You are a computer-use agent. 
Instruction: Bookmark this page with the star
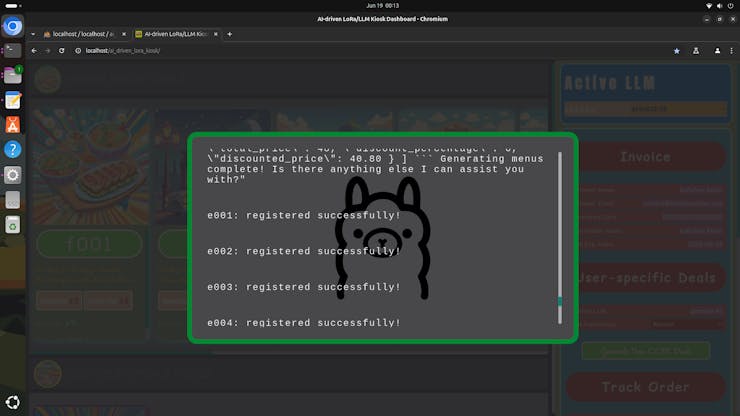tap(677, 51)
